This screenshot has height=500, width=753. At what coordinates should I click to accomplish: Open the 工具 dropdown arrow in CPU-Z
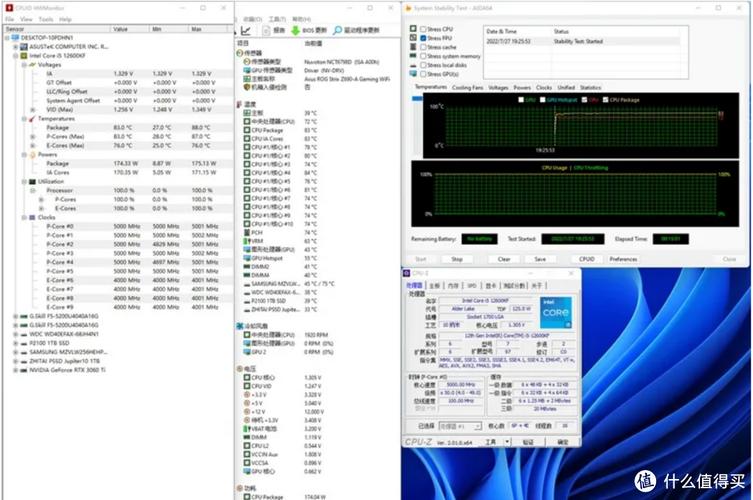click(507, 442)
